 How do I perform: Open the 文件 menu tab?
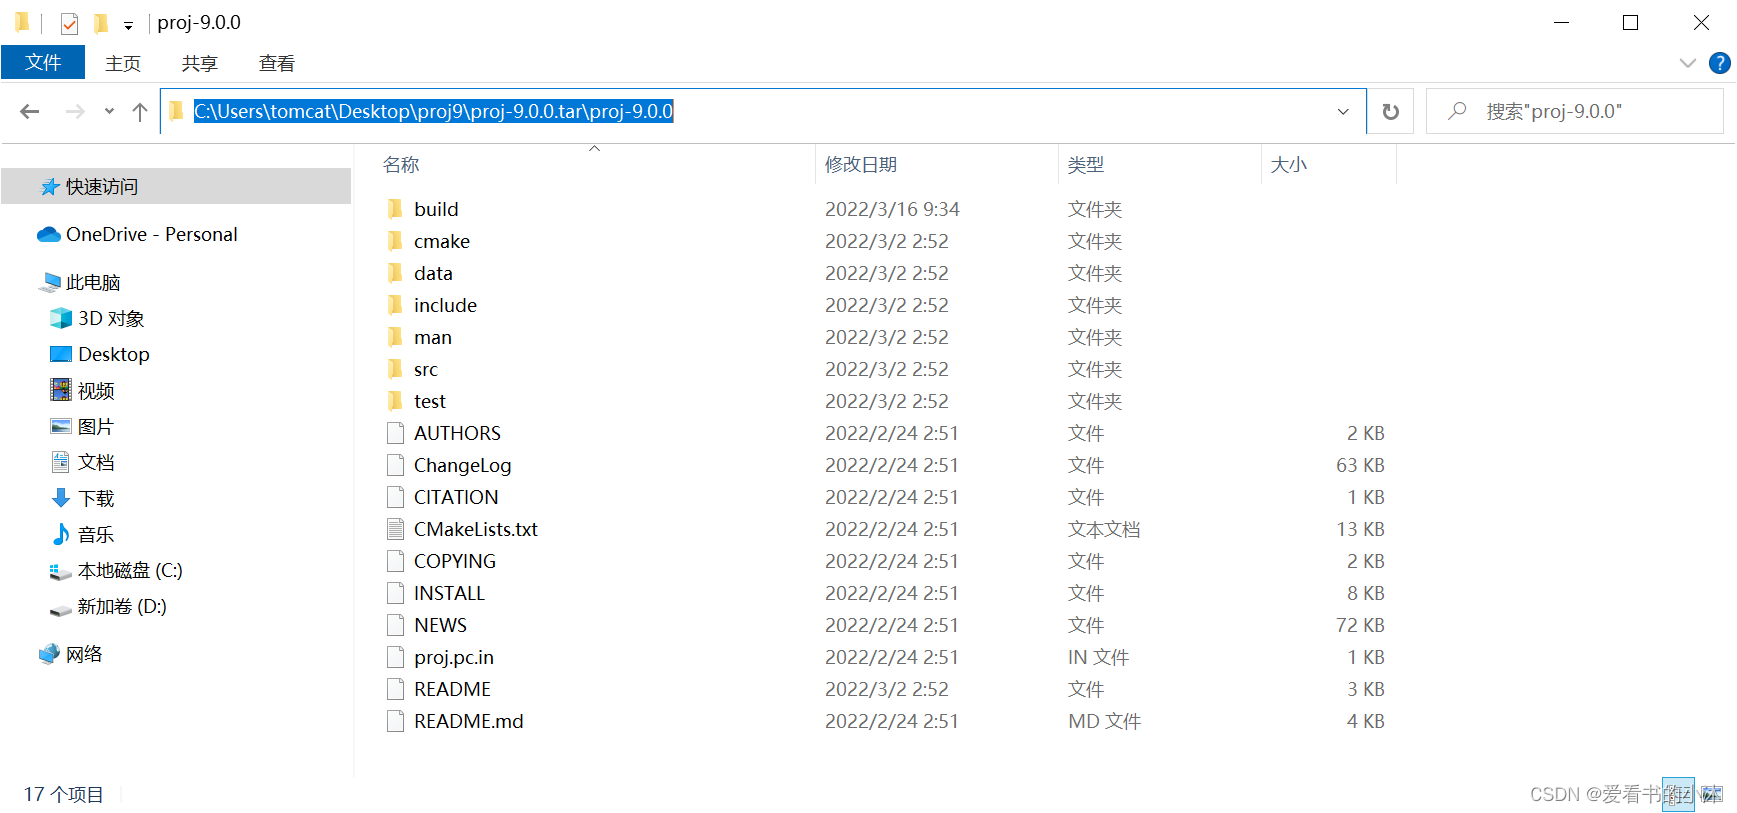tap(43, 62)
